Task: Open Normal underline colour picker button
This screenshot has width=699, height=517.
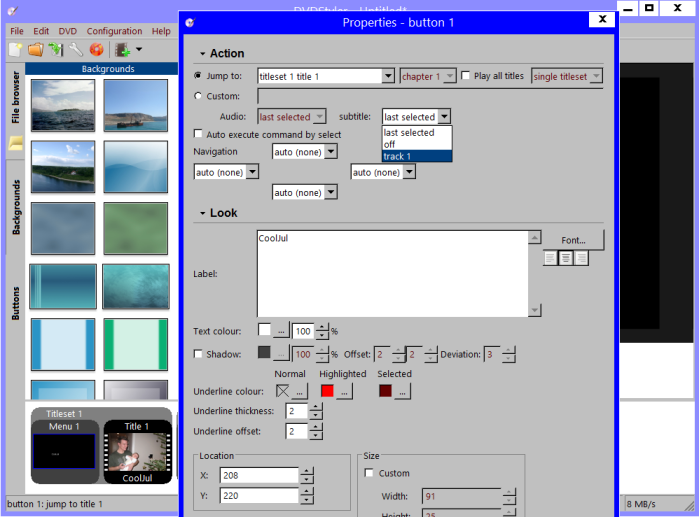Action: 300,392
